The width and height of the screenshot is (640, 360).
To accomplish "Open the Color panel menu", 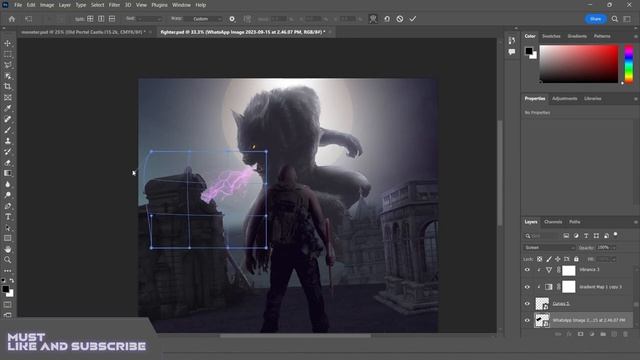I will tap(636, 36).
